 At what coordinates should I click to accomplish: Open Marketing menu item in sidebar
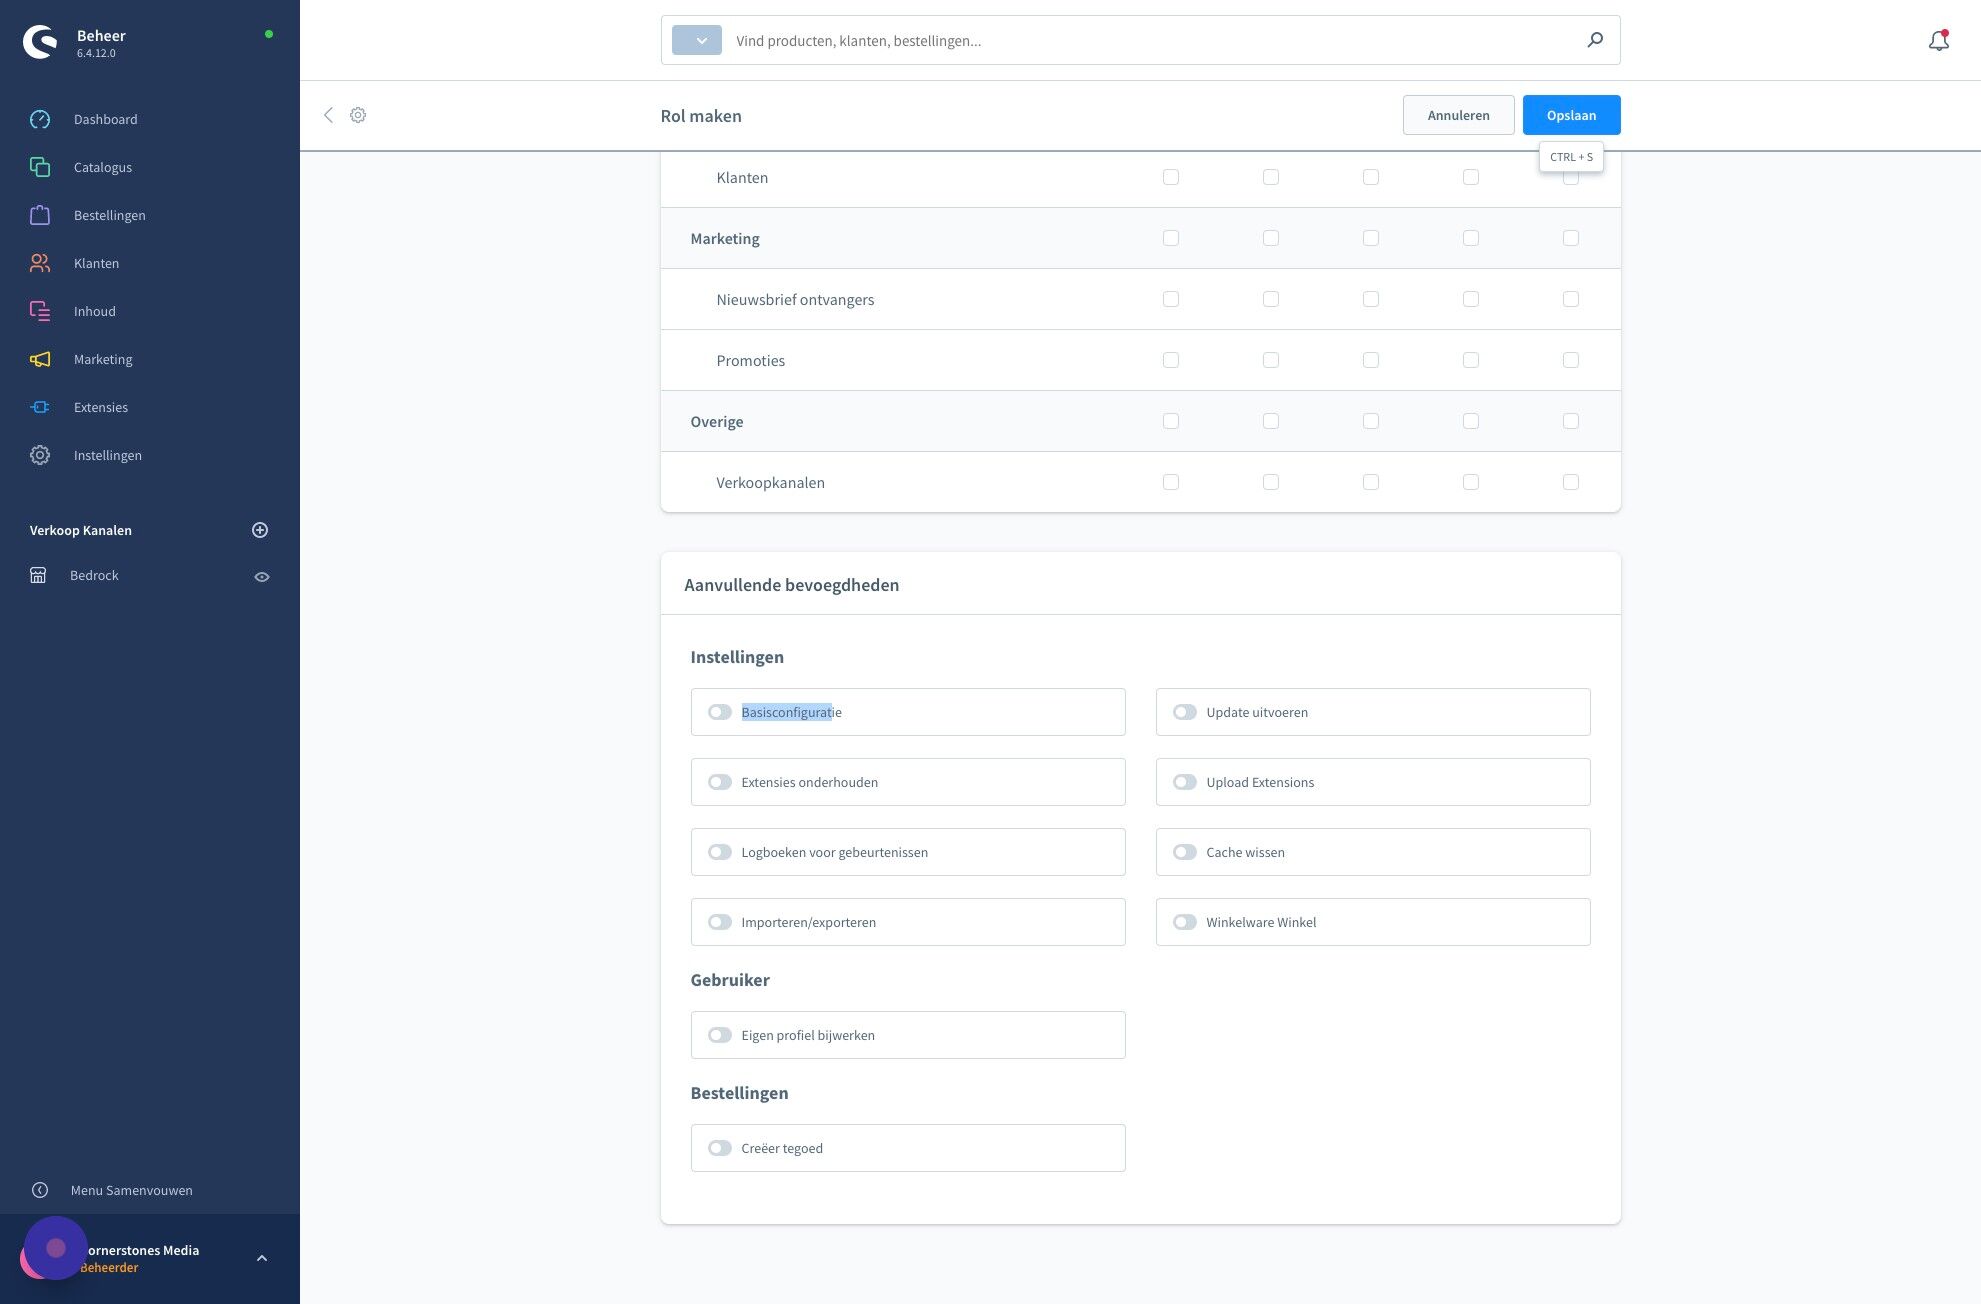click(x=103, y=359)
